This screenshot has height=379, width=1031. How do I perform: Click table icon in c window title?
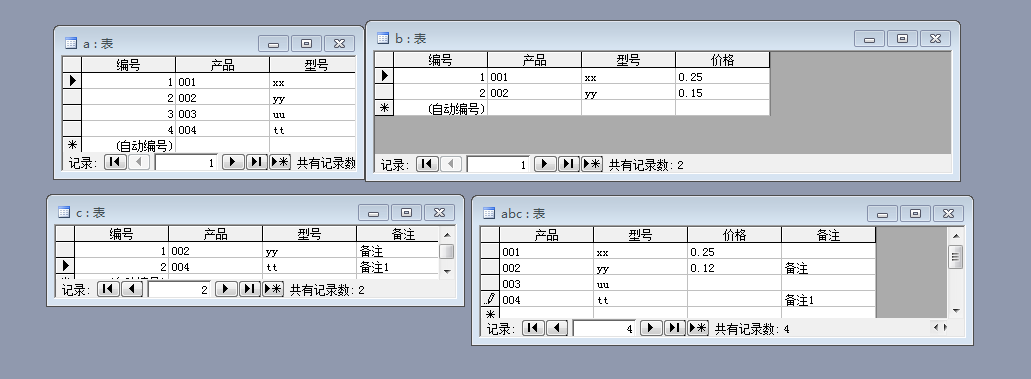(64, 212)
